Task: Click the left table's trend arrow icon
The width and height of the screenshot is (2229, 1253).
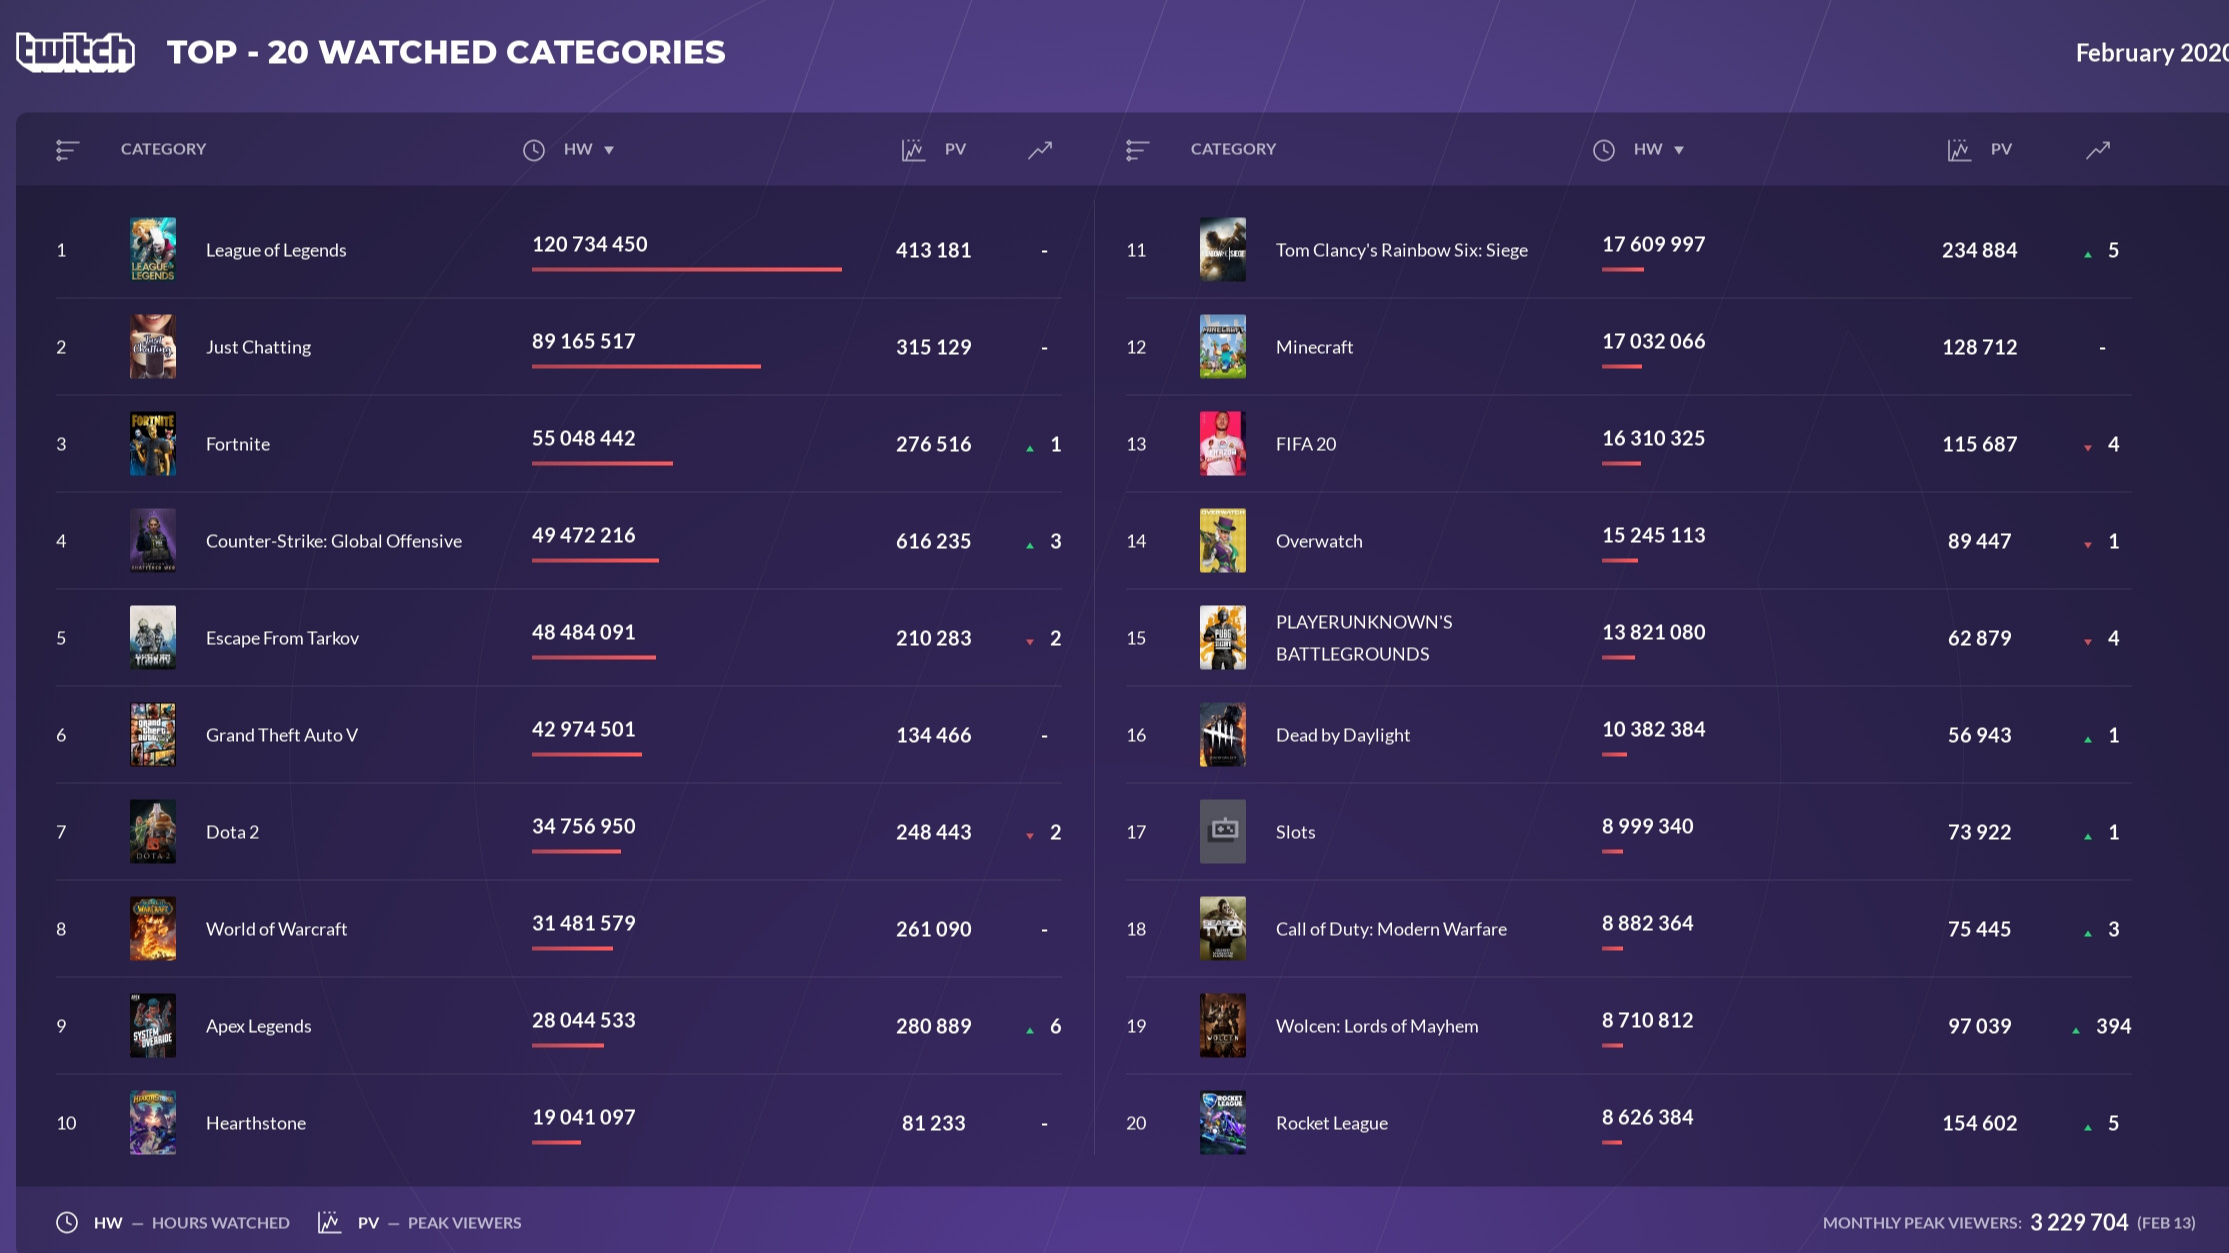Action: click(1040, 150)
